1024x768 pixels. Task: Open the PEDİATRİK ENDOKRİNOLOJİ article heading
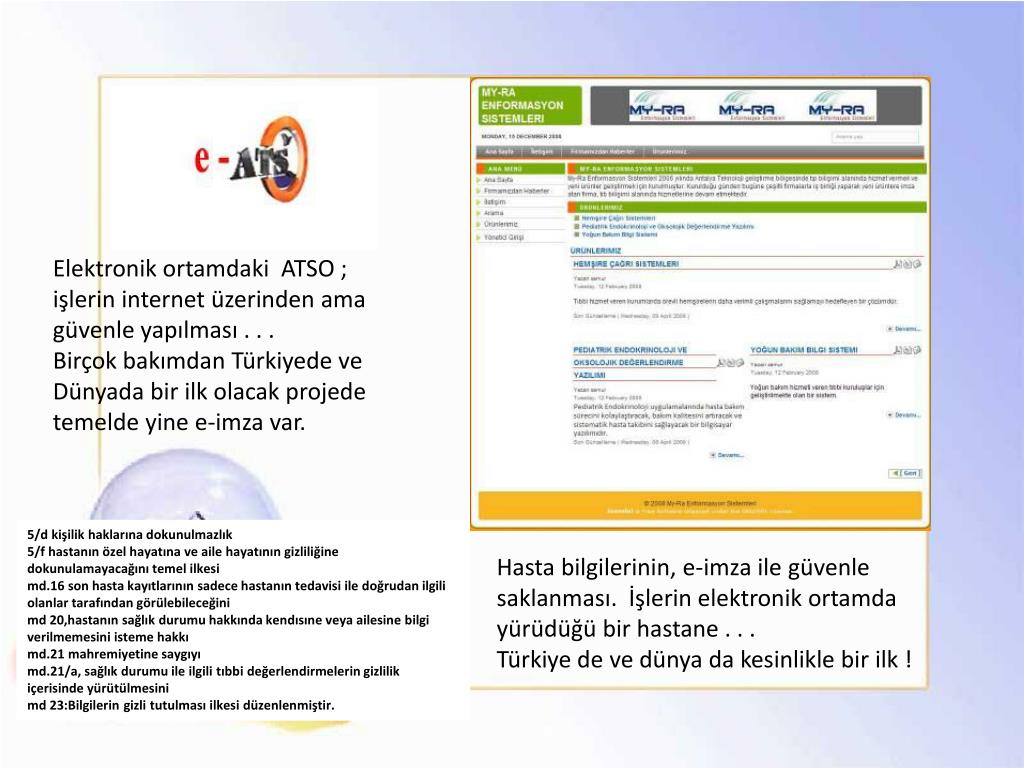[x=630, y=362]
